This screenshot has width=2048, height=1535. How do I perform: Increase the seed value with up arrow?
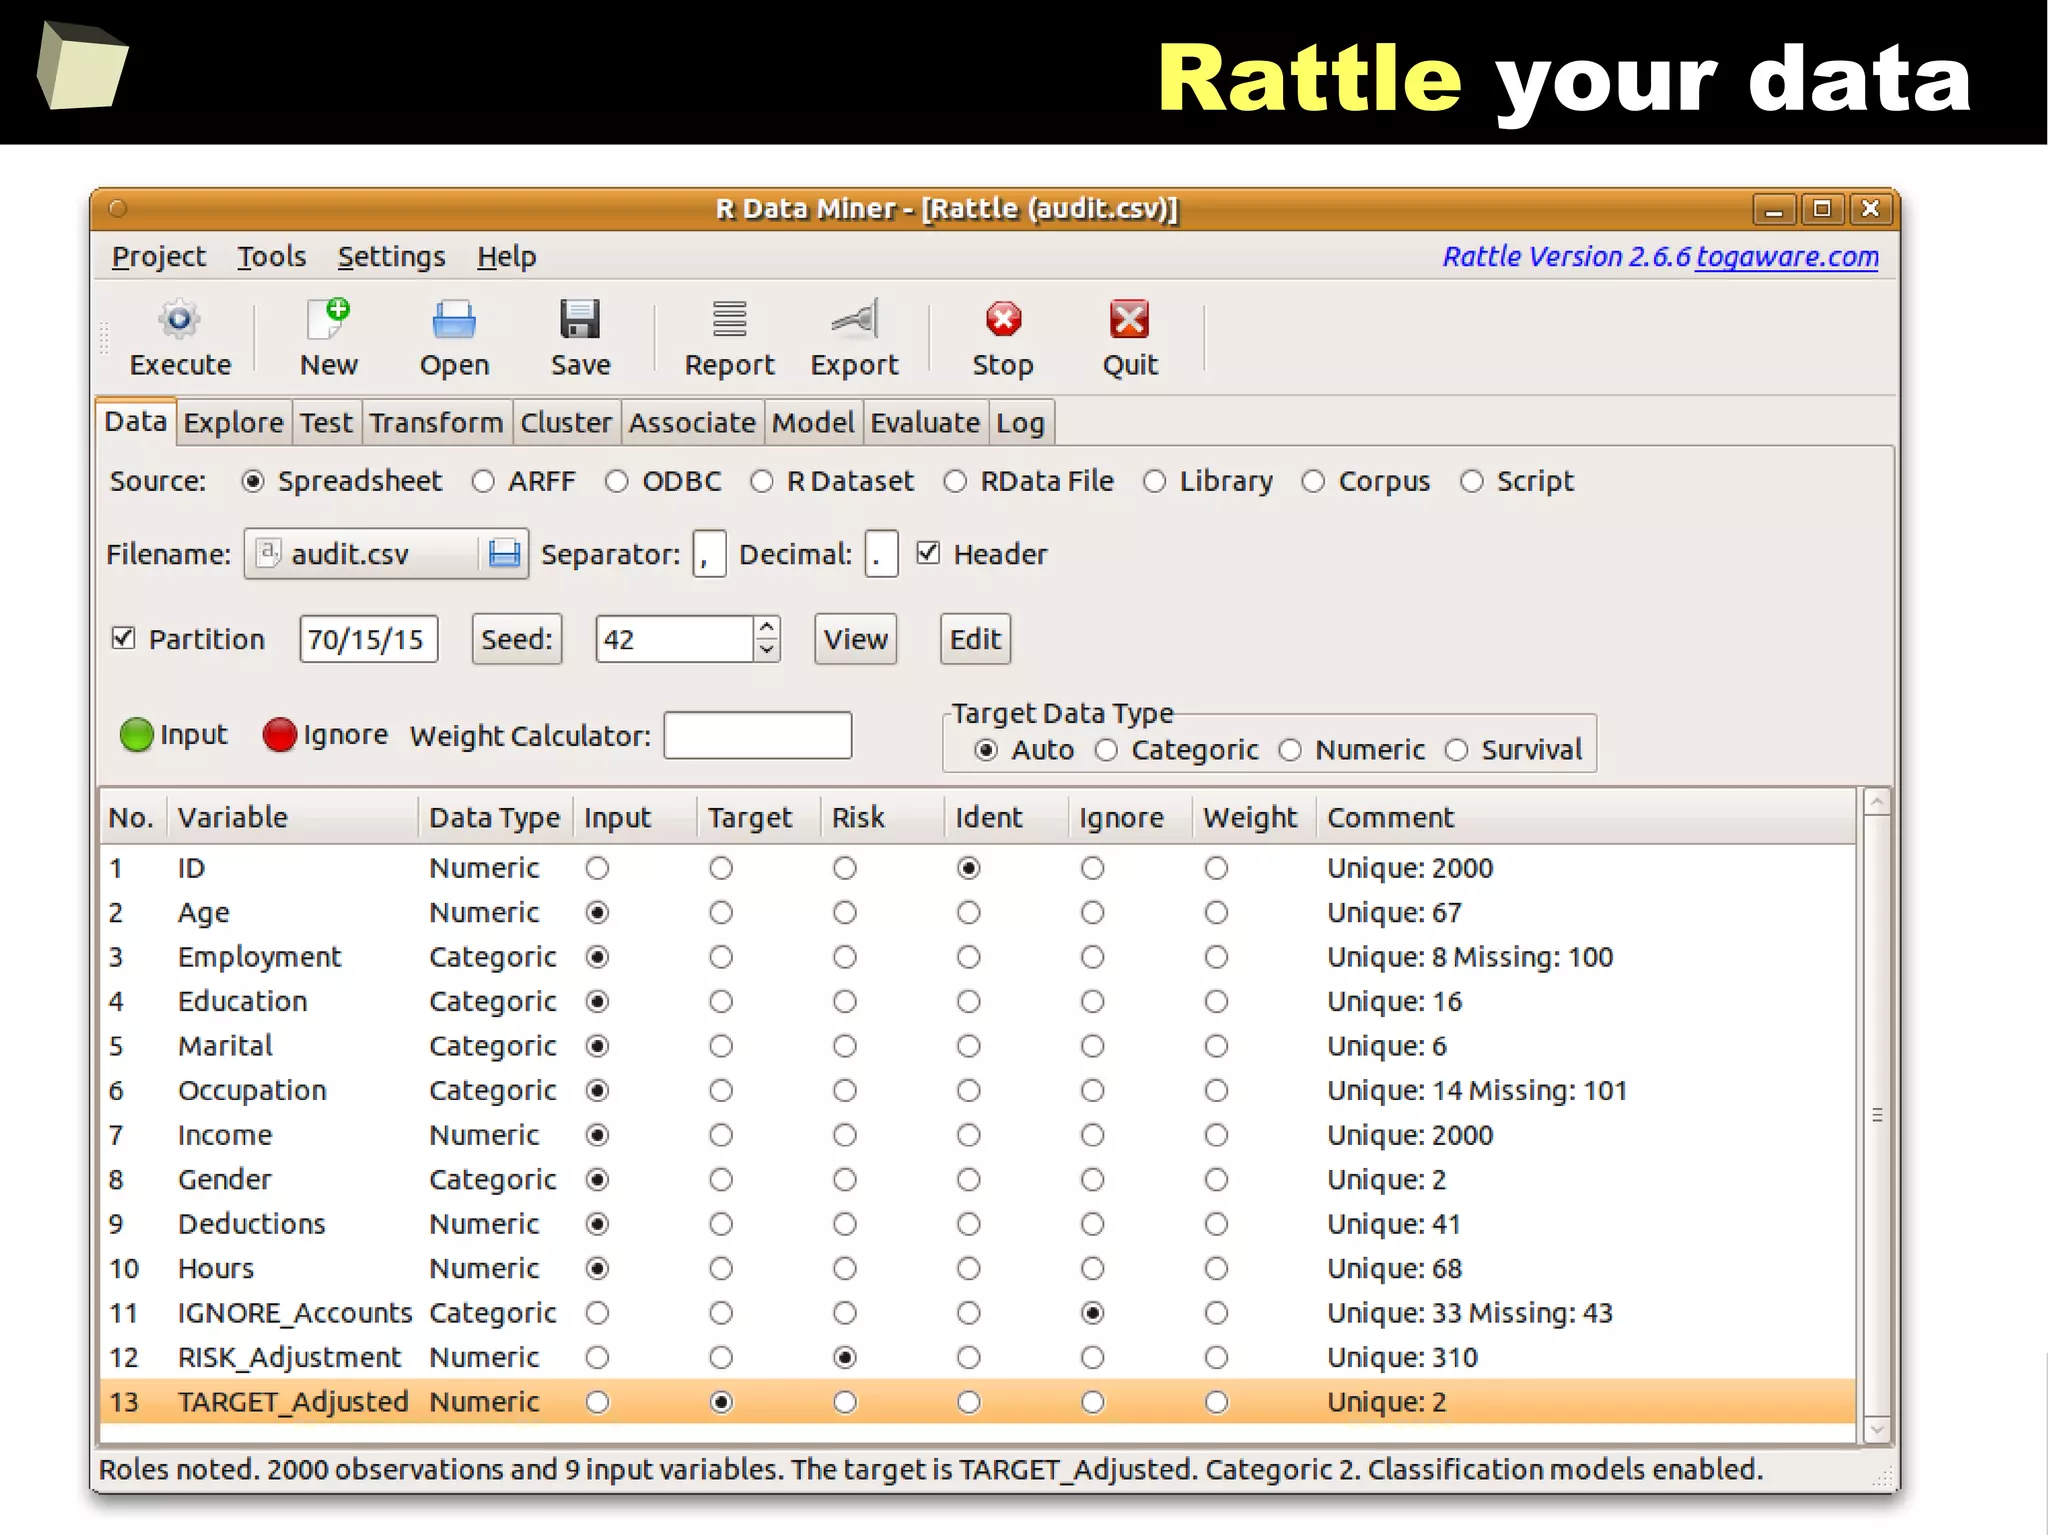pyautogui.click(x=766, y=628)
